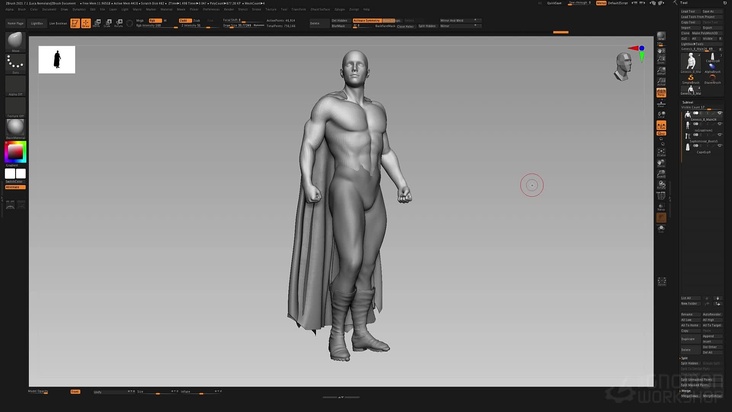Click the BPR render icon on right shelf
Image resolution: width=732 pixels, height=412 pixels.
(661, 36)
